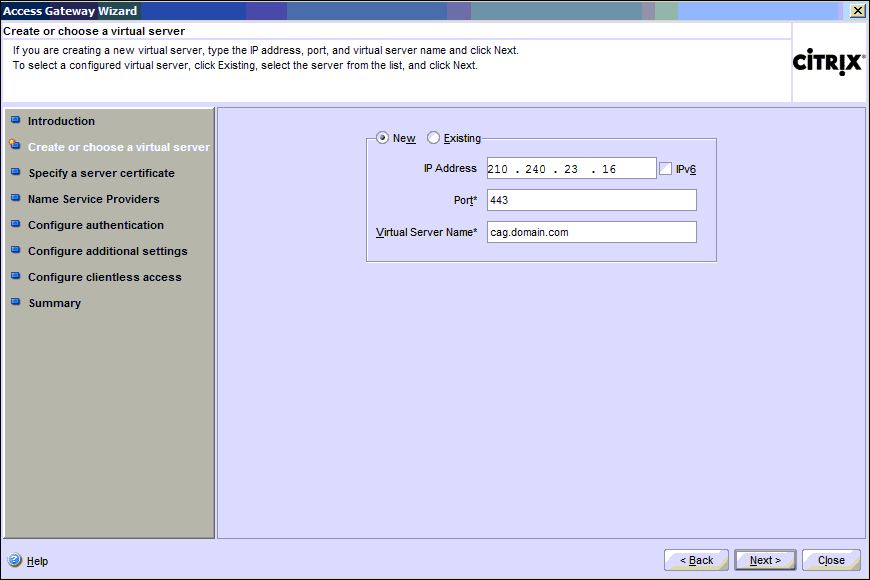Click the icon beside Summary step
This screenshot has width=870, height=580.
(15, 302)
